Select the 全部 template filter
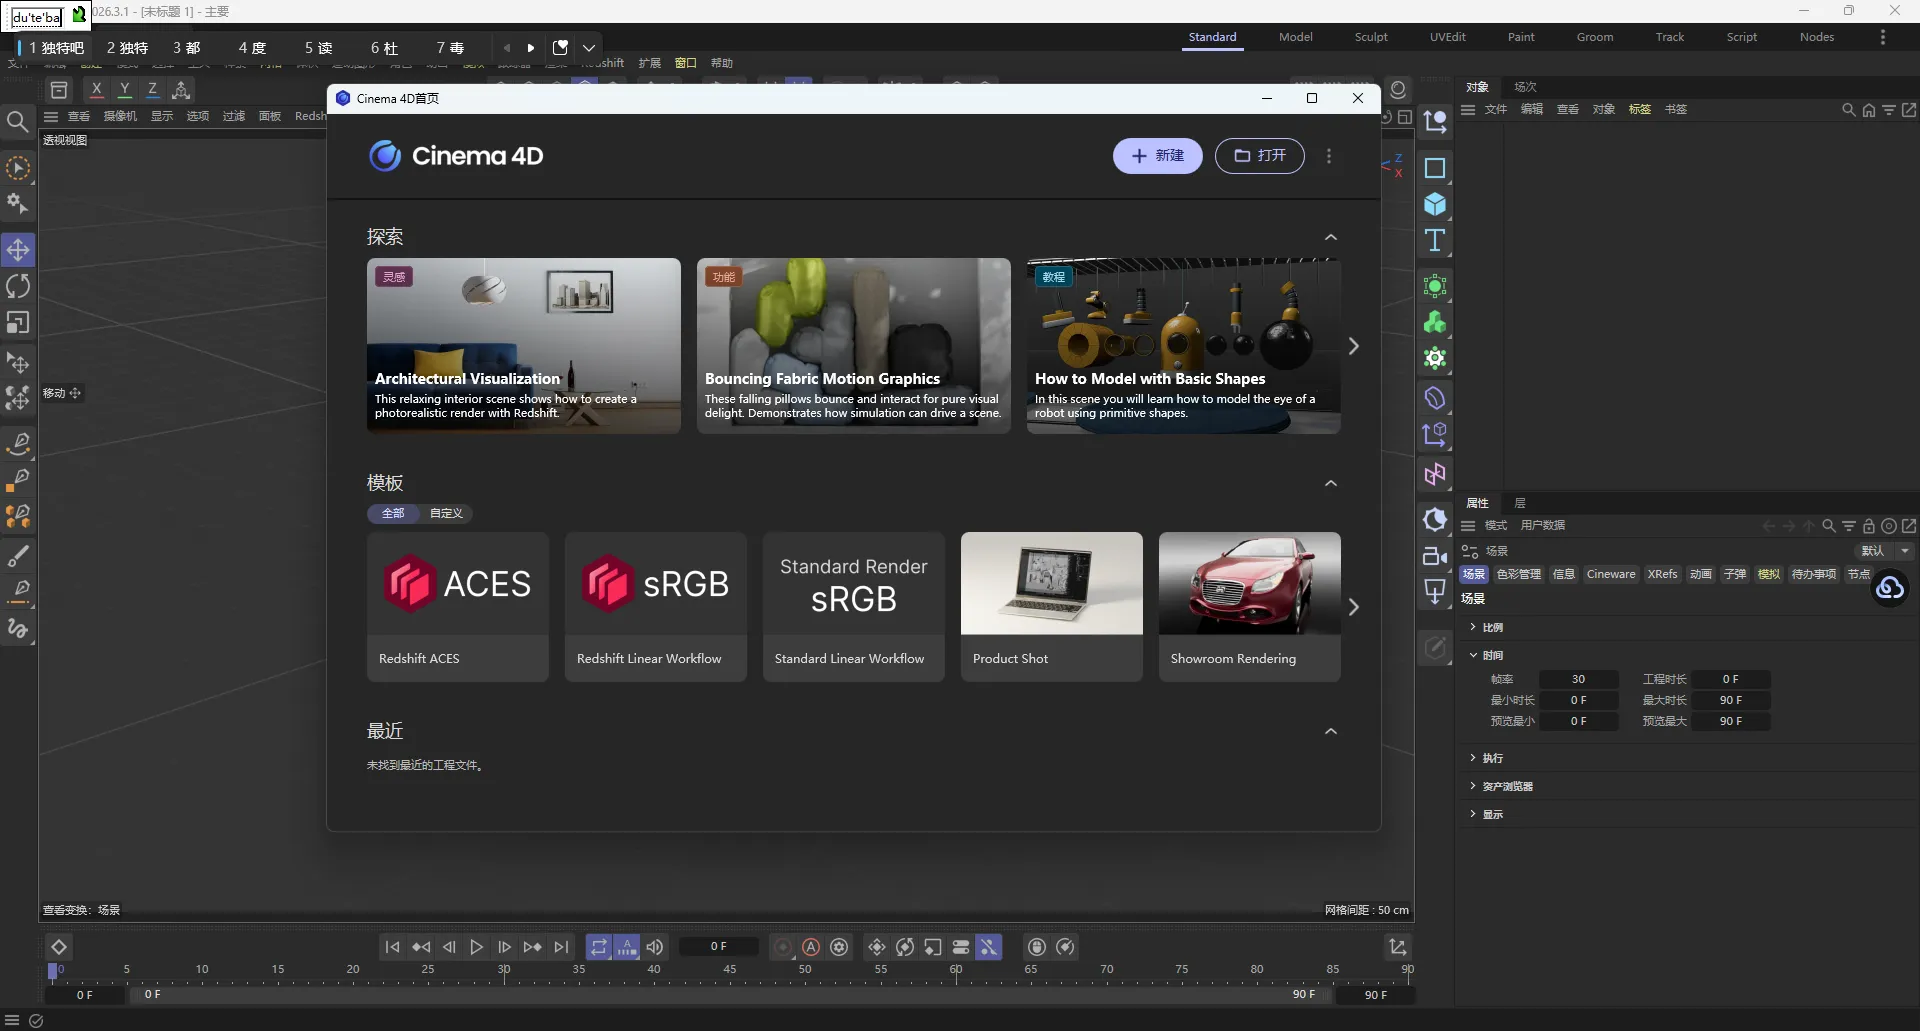 (x=393, y=513)
